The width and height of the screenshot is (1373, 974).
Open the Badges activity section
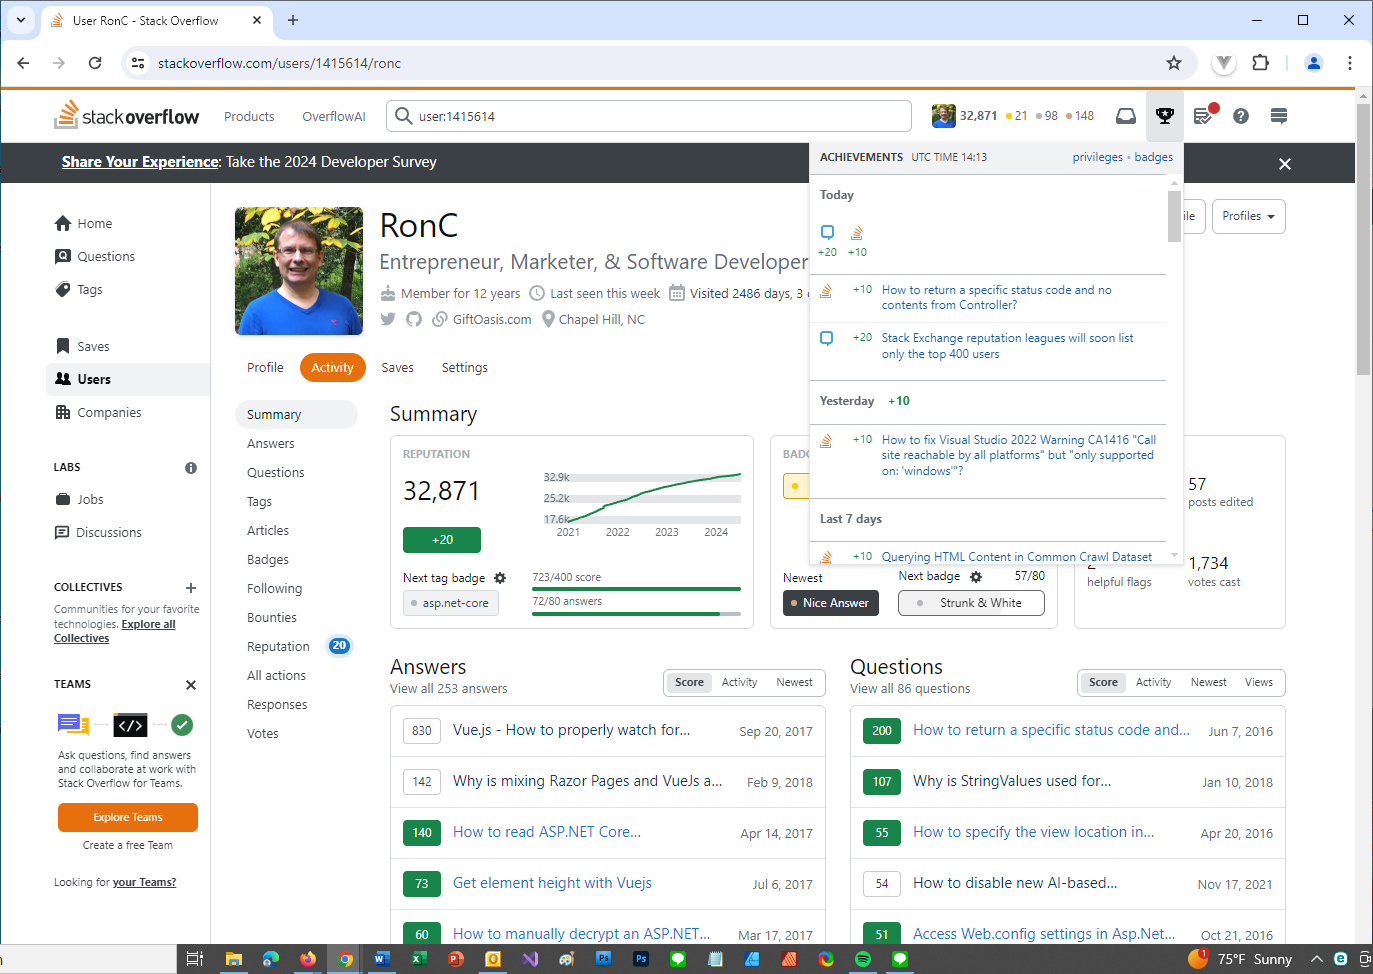(268, 560)
